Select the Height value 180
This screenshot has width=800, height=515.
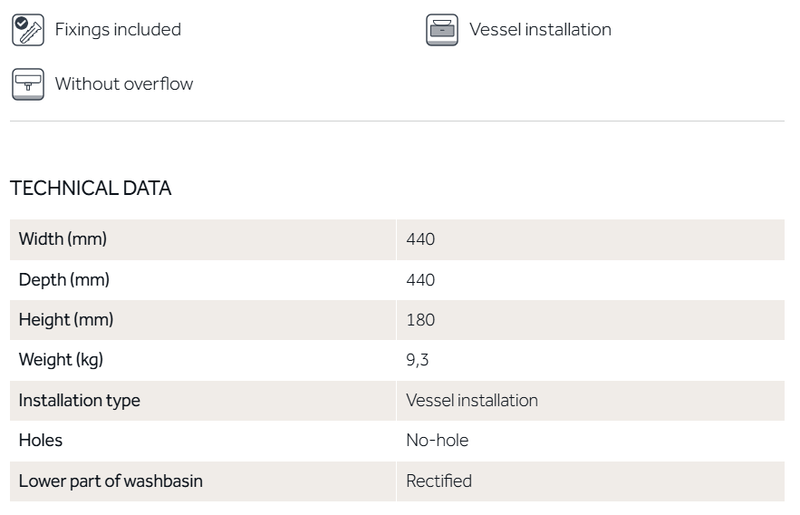(x=421, y=320)
